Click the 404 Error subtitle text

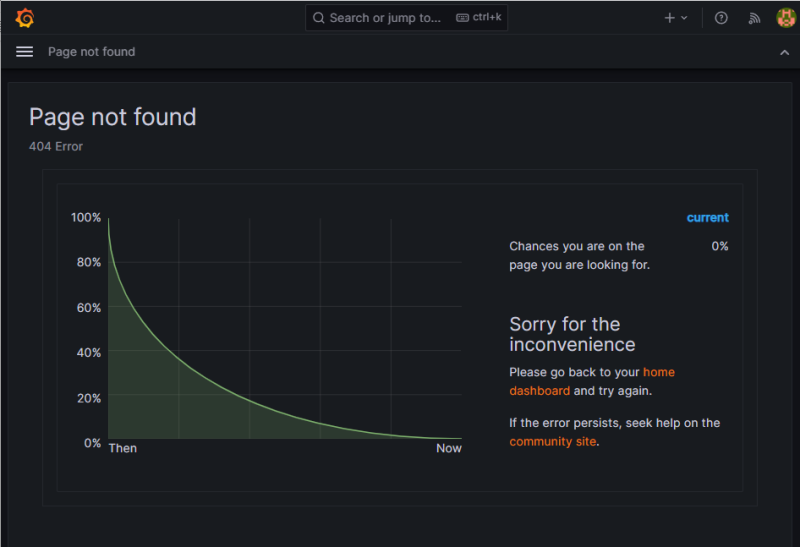tap(56, 146)
